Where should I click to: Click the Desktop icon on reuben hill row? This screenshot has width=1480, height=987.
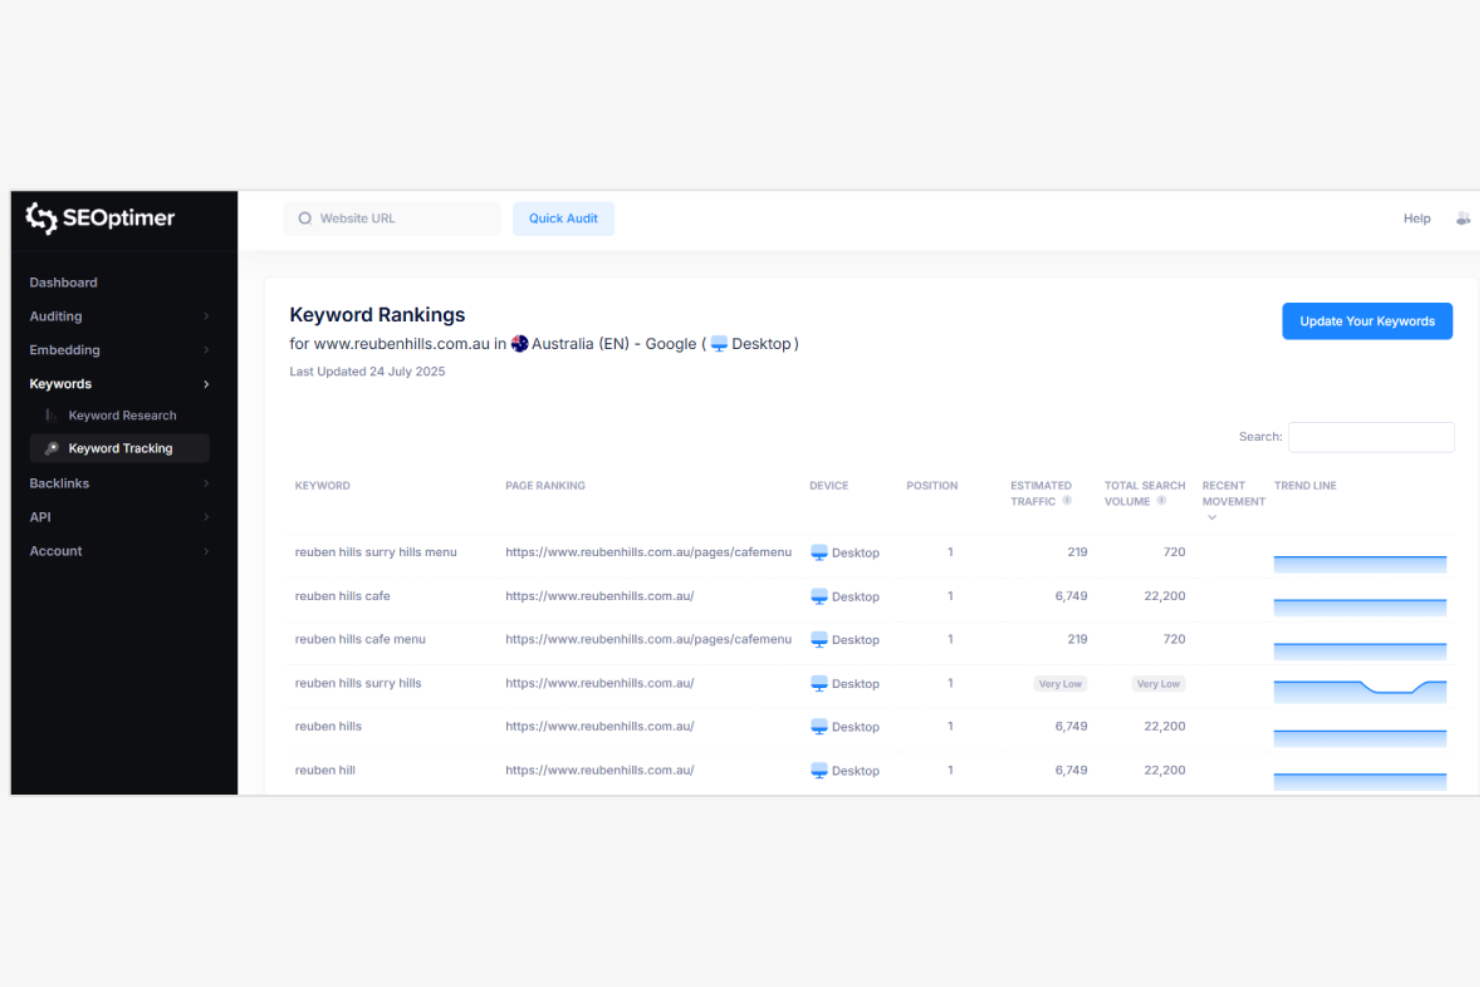tap(819, 770)
